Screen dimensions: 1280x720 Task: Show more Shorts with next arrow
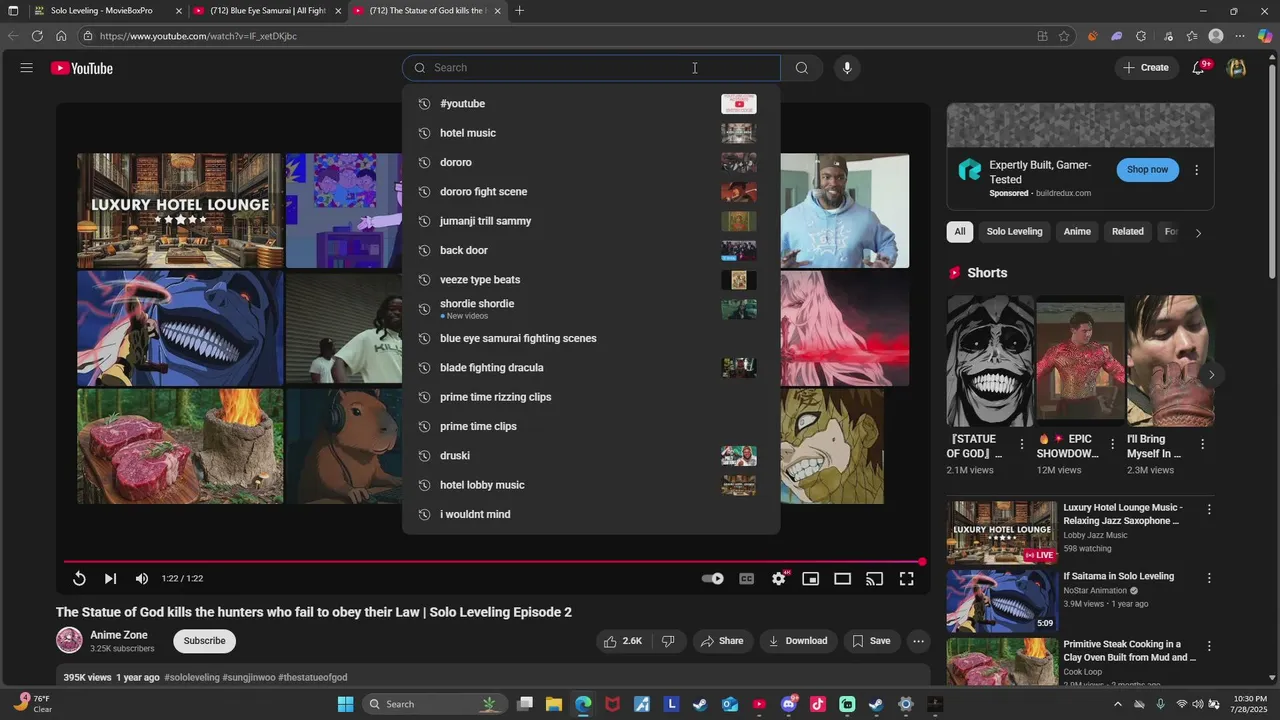(1211, 375)
